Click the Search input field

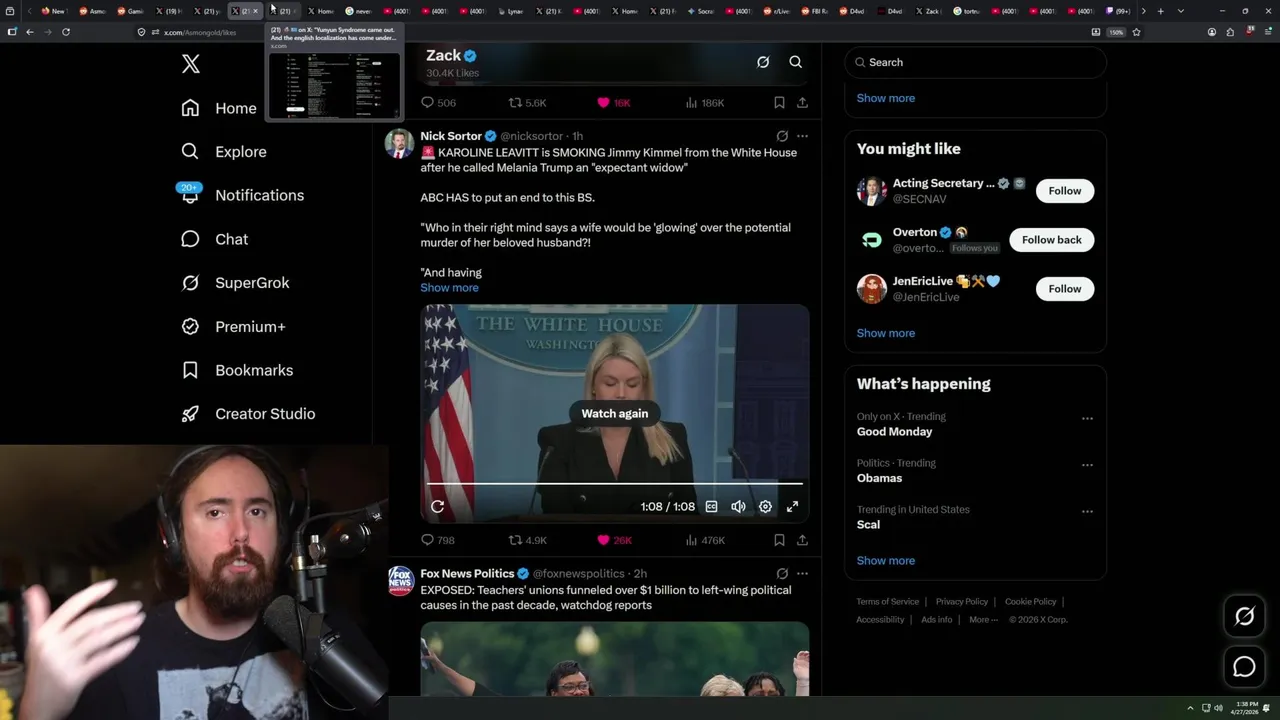pyautogui.click(x=976, y=62)
